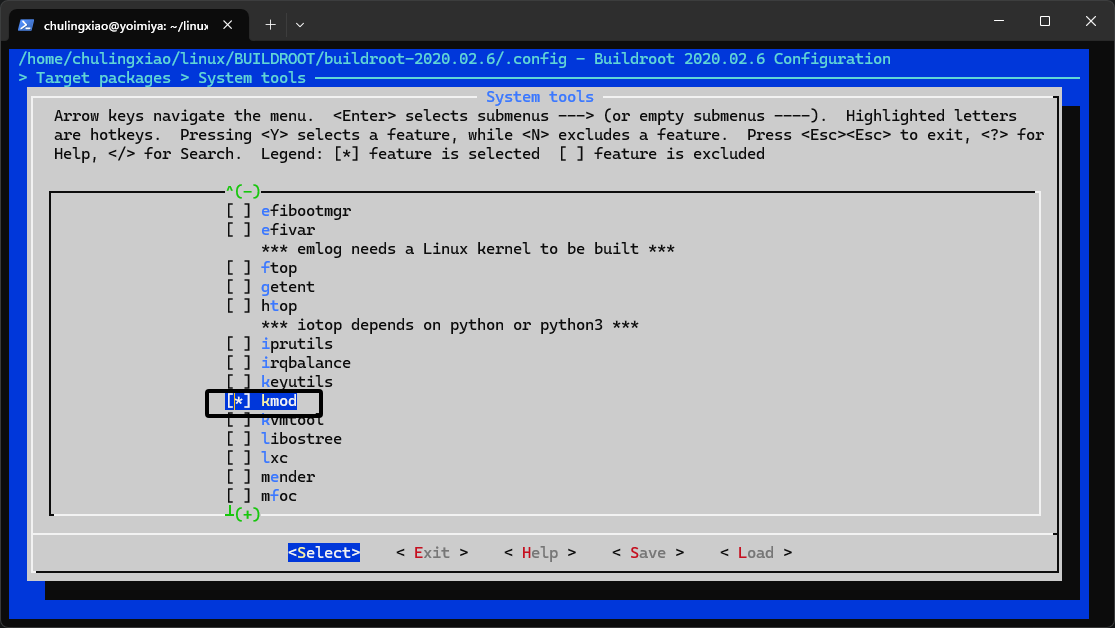1115x628 pixels.
Task: Toggle the htop checkbox
Action: tap(238, 307)
